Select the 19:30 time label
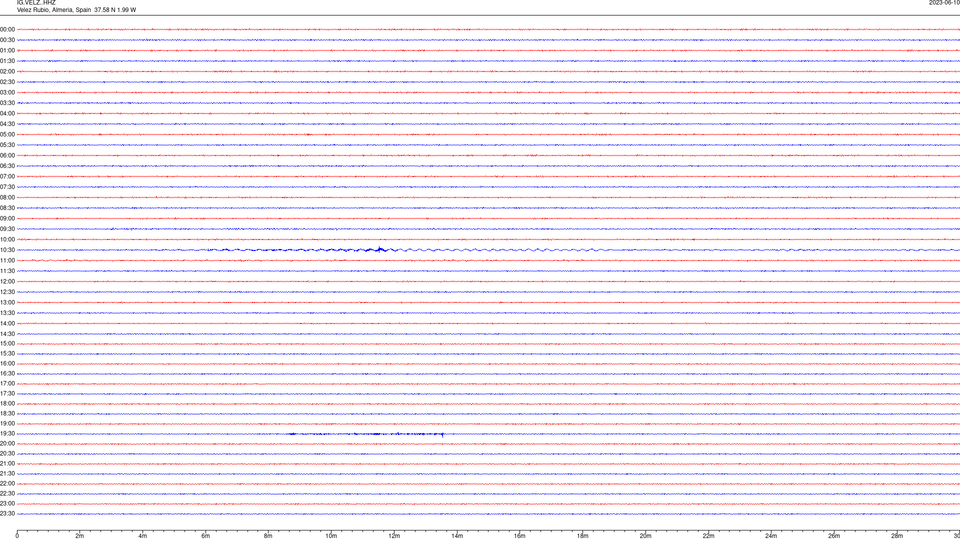Image resolution: width=960 pixels, height=540 pixels. click(x=7, y=433)
